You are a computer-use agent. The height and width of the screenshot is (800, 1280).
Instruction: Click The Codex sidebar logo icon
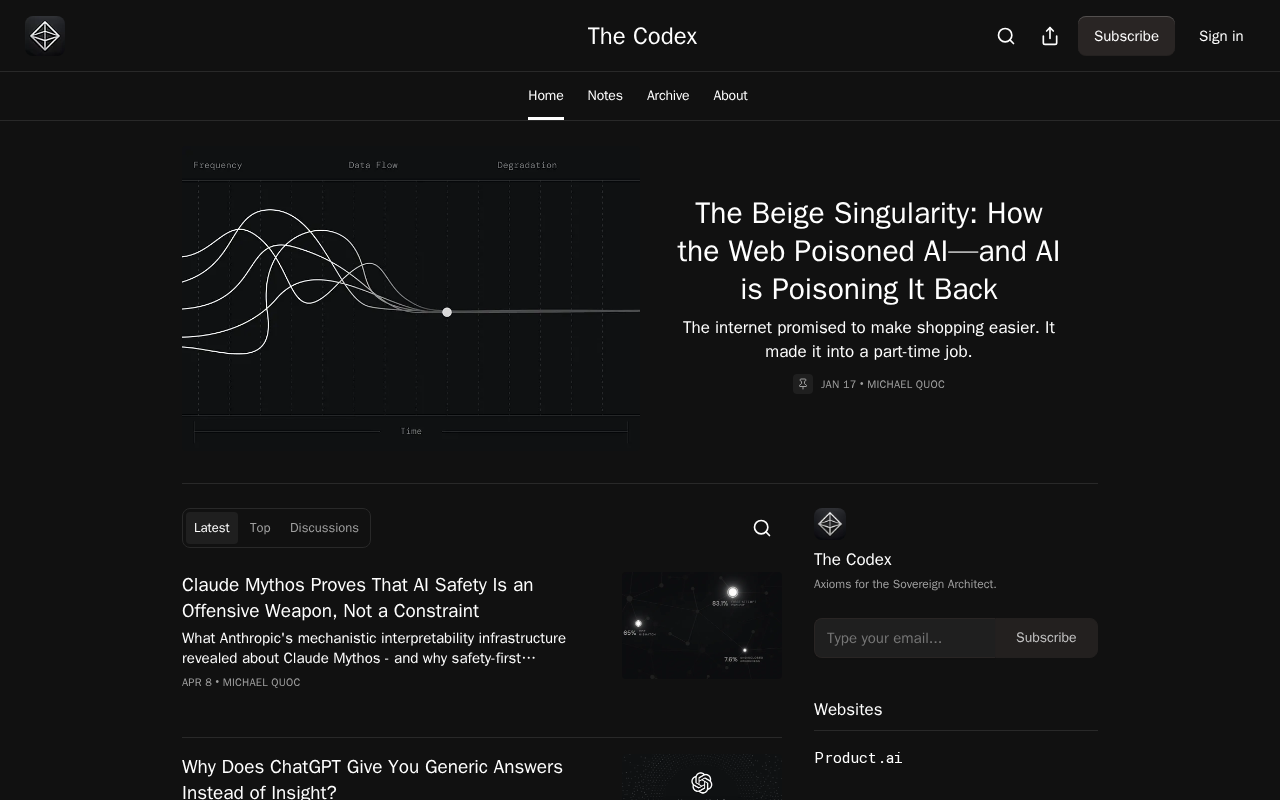coord(830,524)
